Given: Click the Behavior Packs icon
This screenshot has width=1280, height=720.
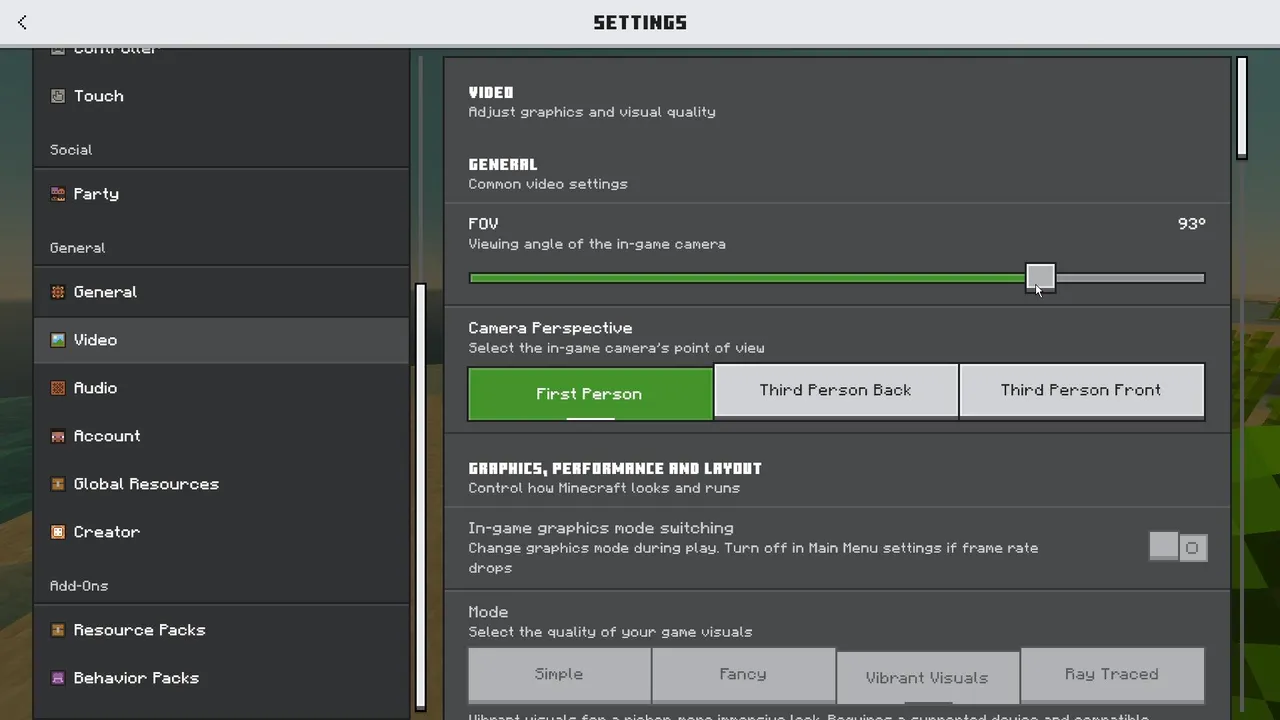Looking at the screenshot, I should (x=58, y=678).
